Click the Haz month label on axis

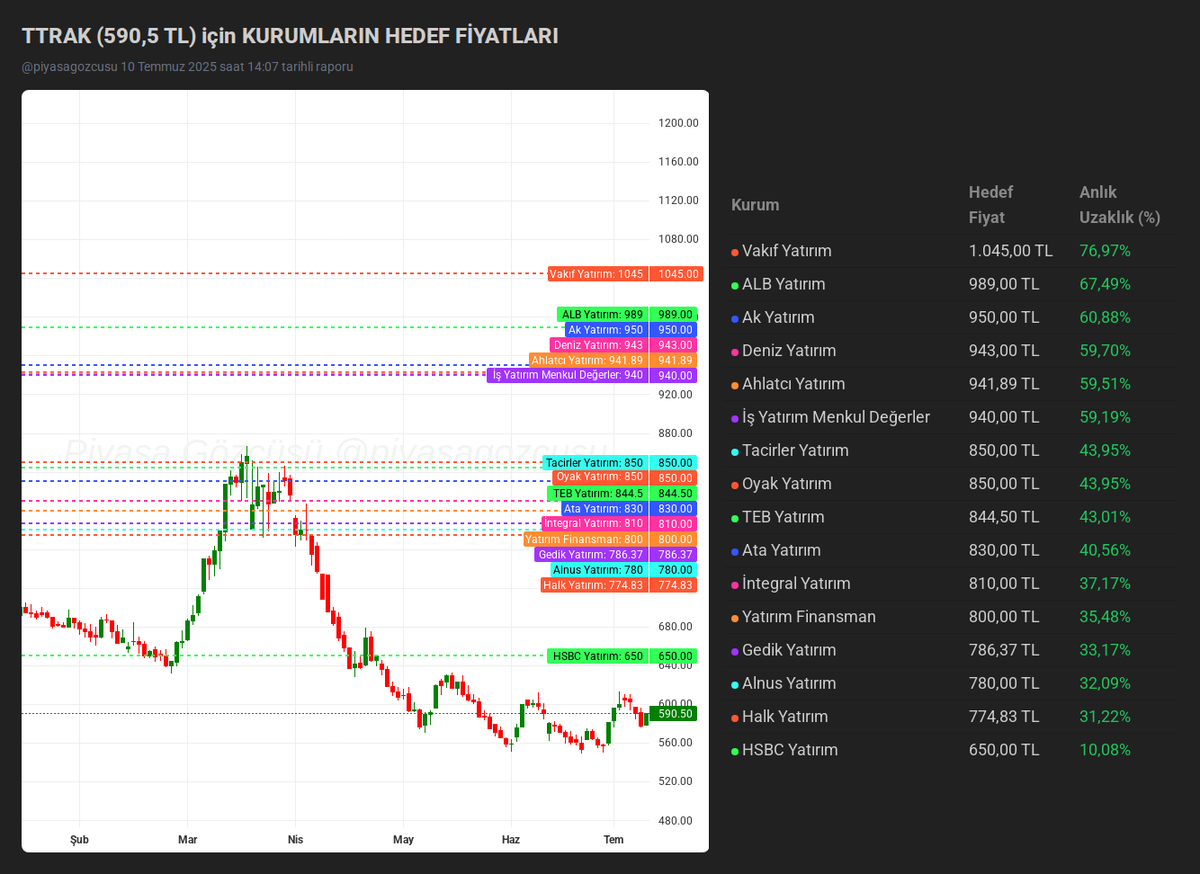pyautogui.click(x=511, y=840)
